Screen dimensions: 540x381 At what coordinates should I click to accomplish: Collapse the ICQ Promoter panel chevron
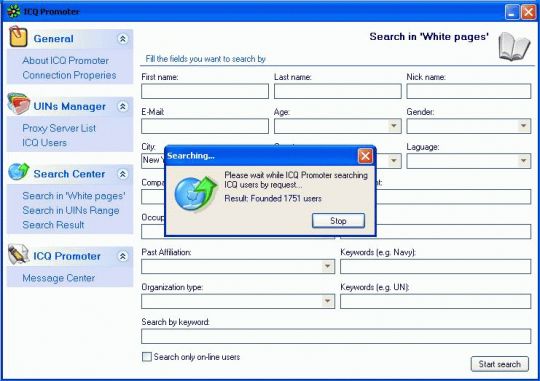pyautogui.click(x=123, y=256)
